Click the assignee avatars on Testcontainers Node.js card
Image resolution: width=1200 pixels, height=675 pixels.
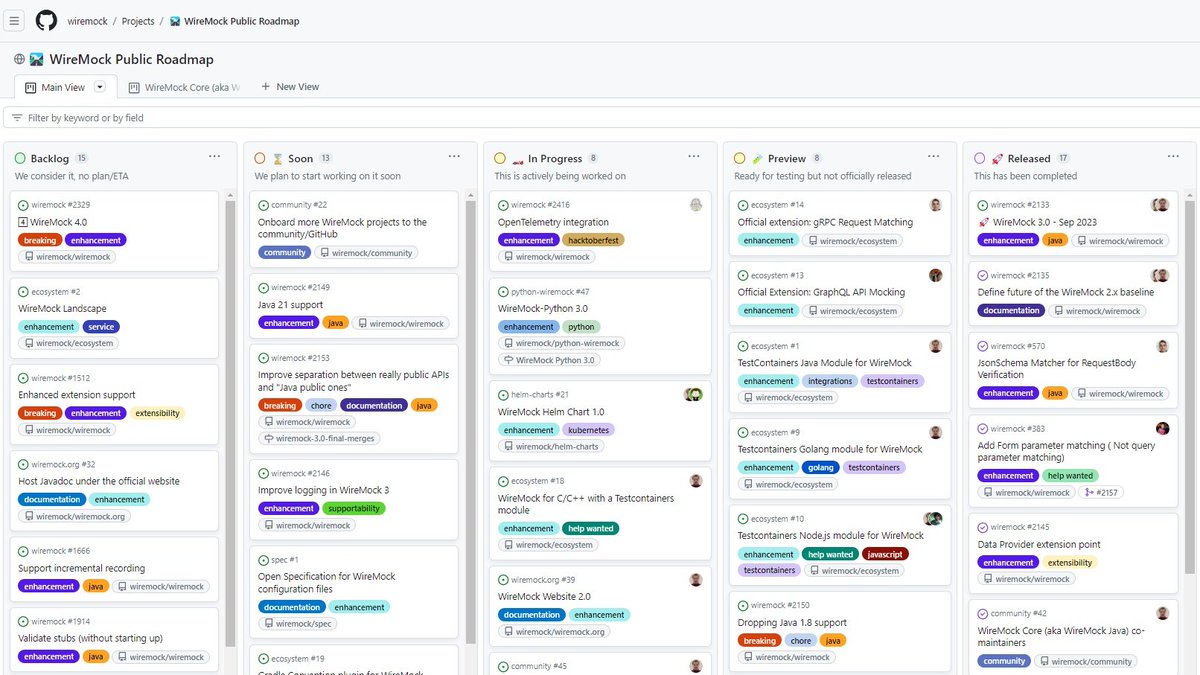[934, 519]
